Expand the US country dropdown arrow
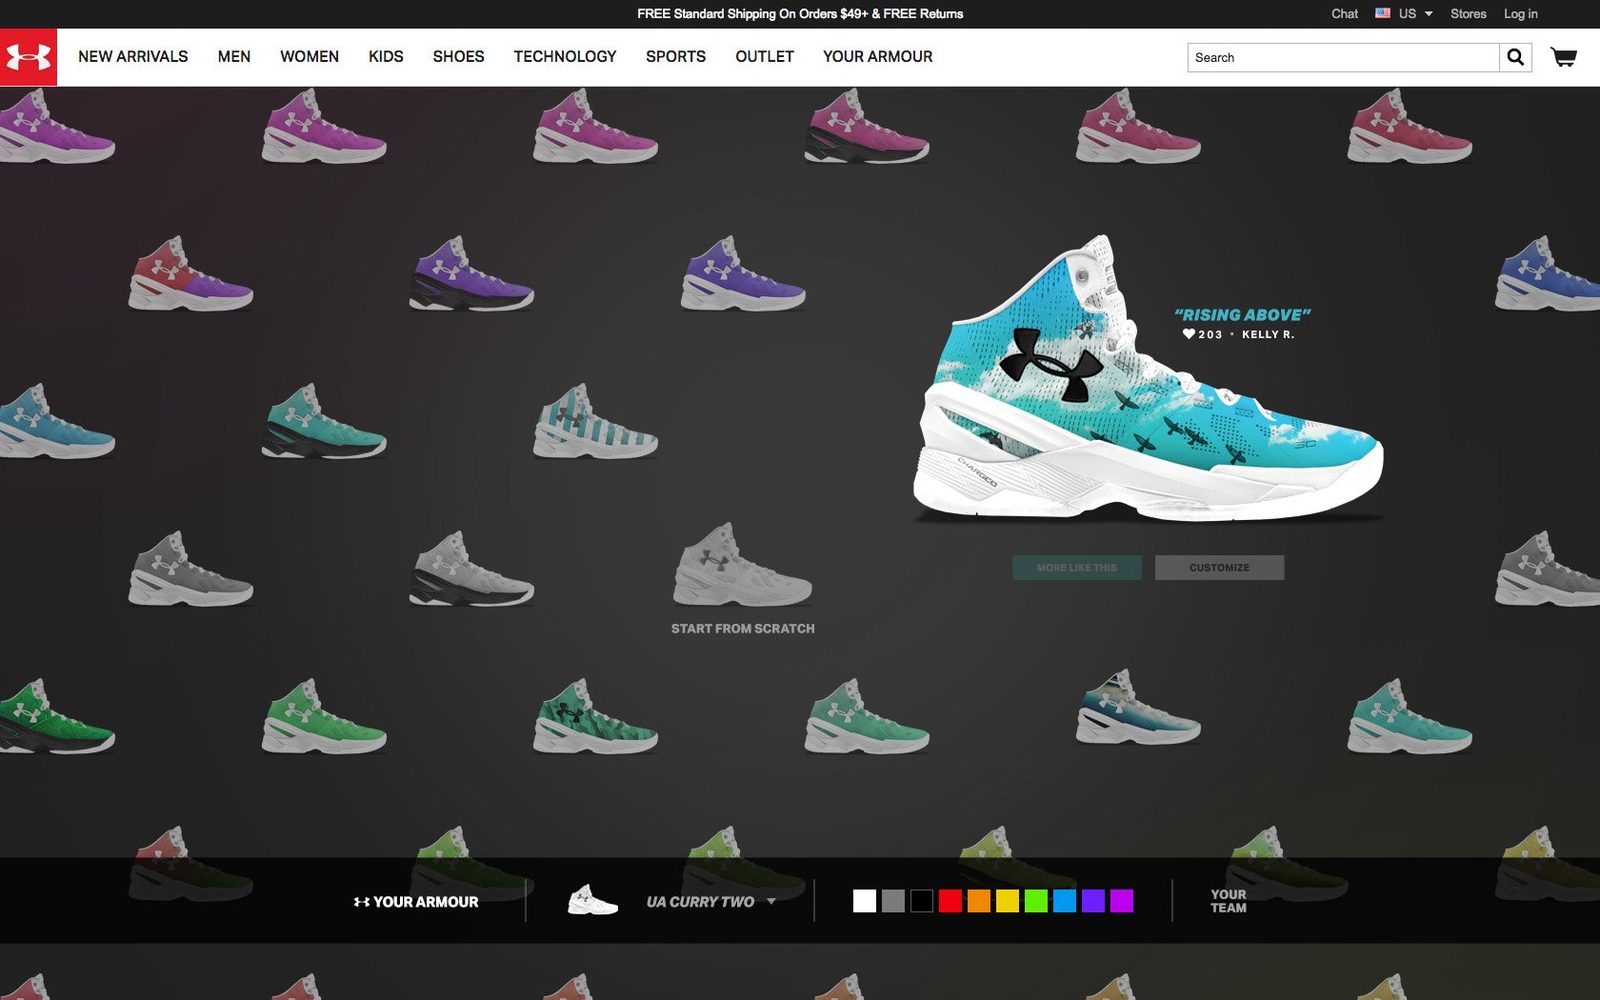The height and width of the screenshot is (1000, 1600). (1428, 14)
